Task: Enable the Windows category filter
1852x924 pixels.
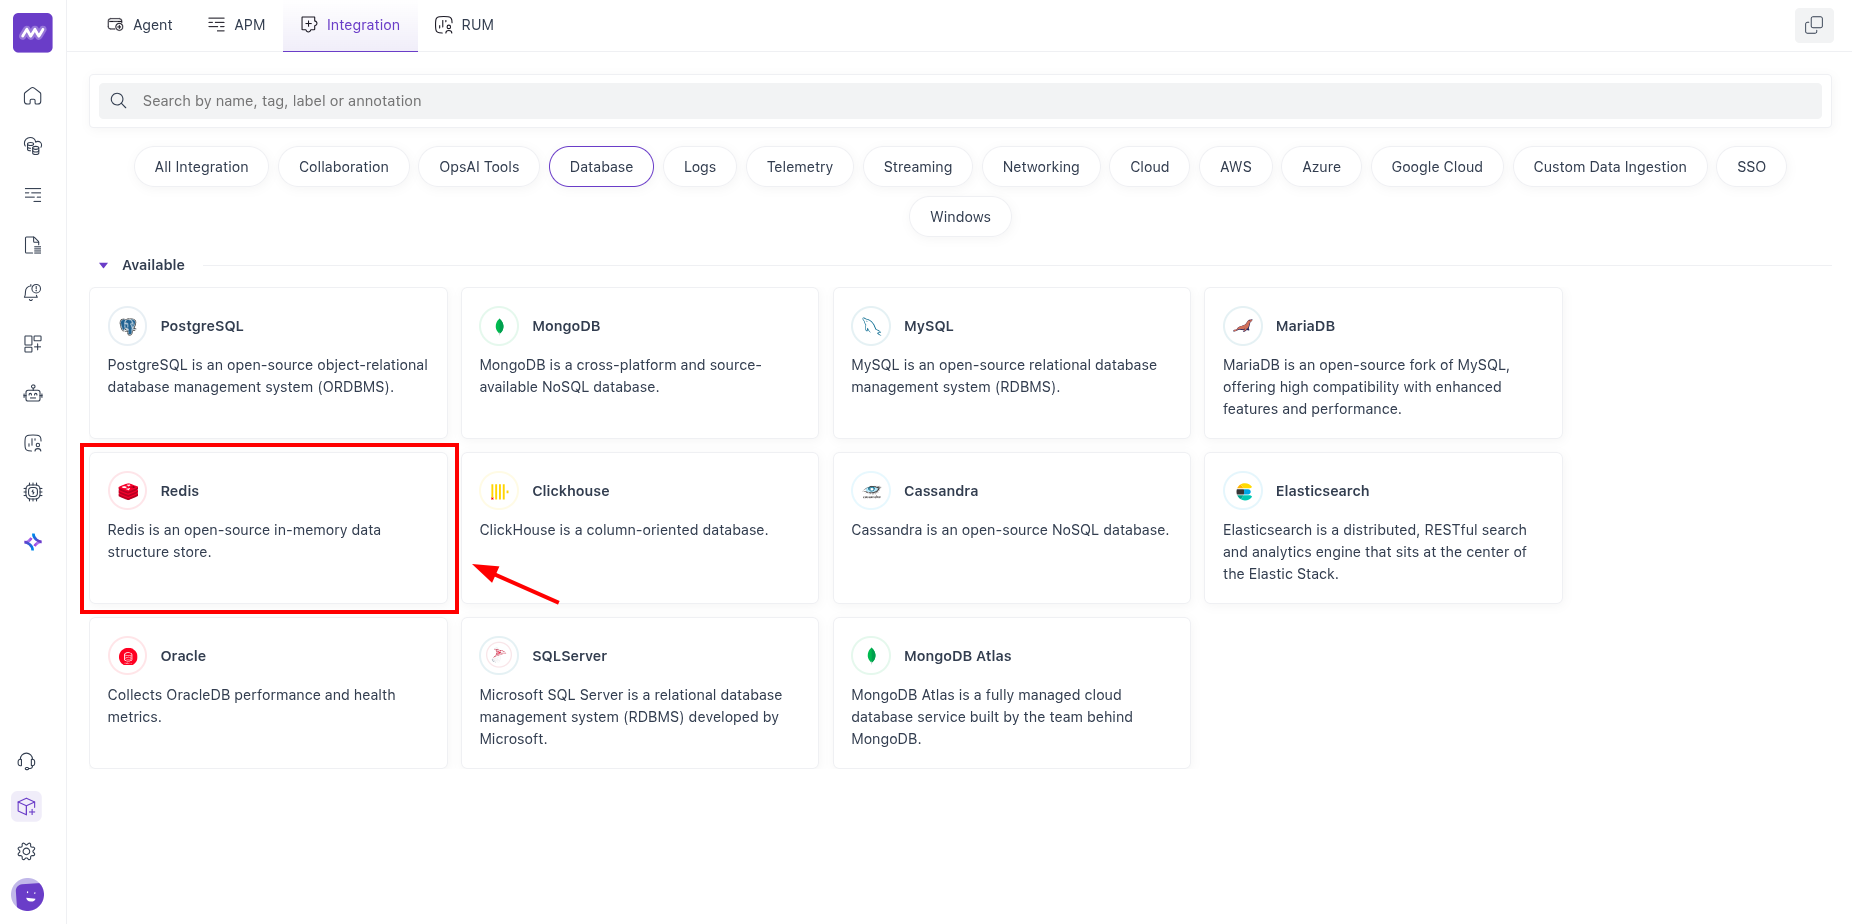Action: click(959, 216)
